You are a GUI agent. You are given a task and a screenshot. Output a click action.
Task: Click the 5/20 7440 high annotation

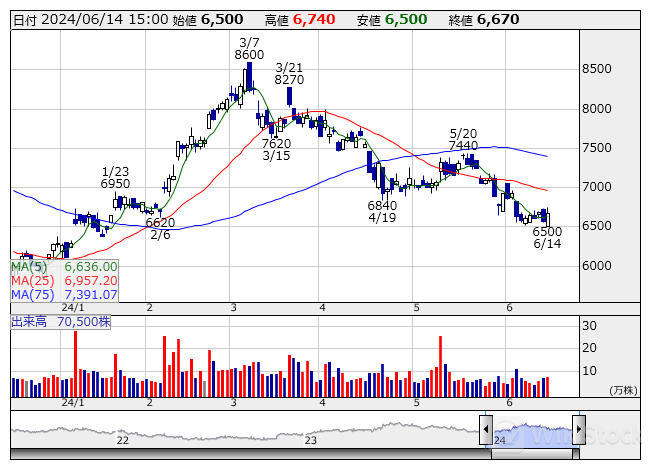463,139
